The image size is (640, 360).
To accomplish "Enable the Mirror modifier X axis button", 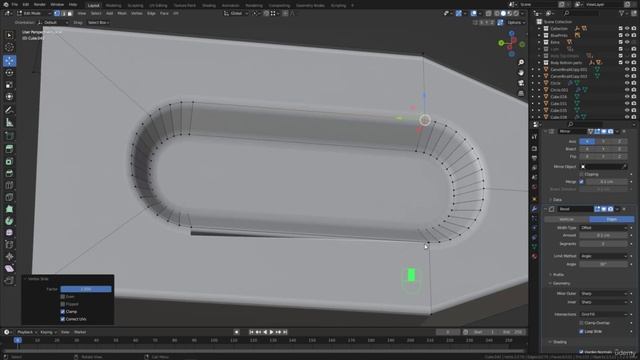I will pyautogui.click(x=587, y=142).
